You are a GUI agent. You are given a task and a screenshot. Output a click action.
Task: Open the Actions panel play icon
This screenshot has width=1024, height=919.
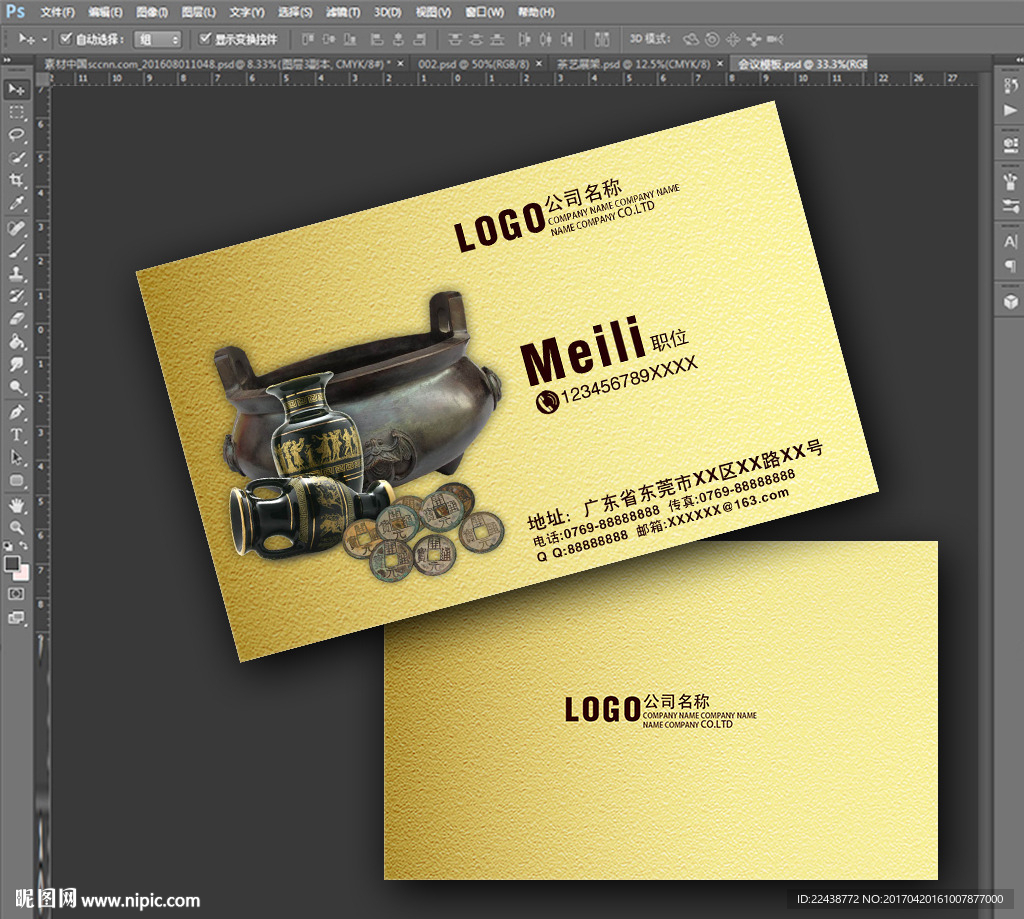coord(1010,110)
